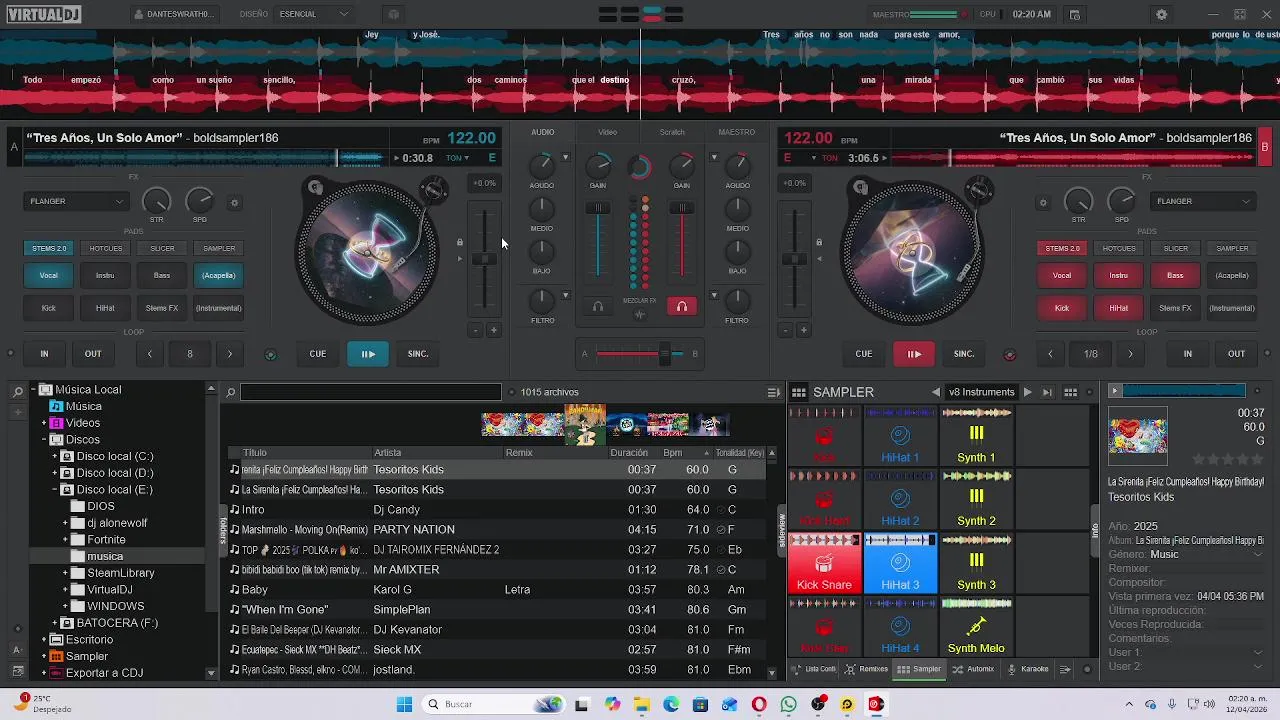Trigger the HiHat 1 sampler pad
The image size is (1280, 720).
[x=900, y=436]
